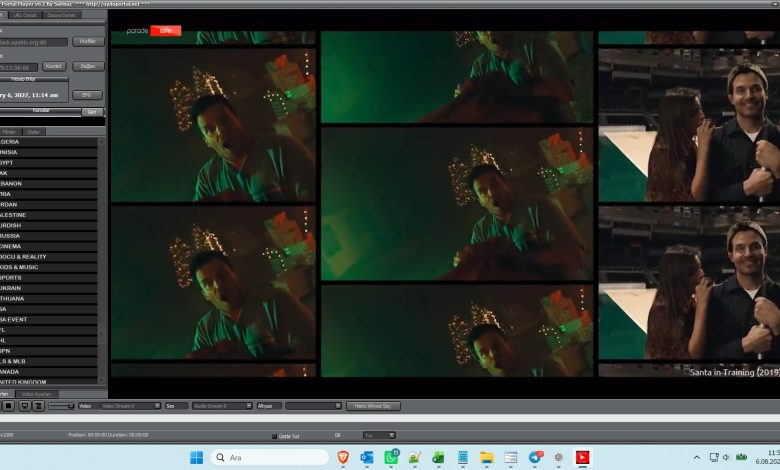The width and height of the screenshot is (780, 470).
Task: Open the green Excel-style app in the taskbar
Action: pyautogui.click(x=438, y=457)
